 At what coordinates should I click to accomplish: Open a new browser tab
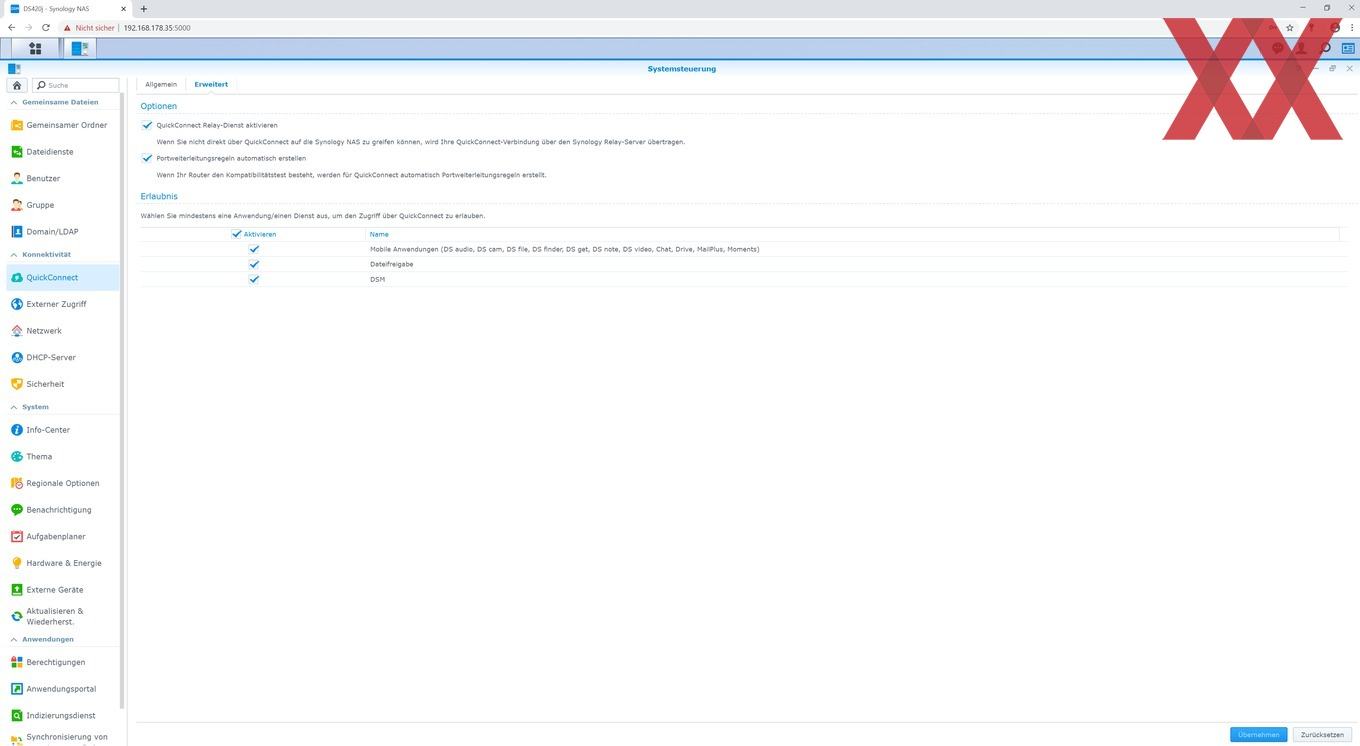coord(143,9)
